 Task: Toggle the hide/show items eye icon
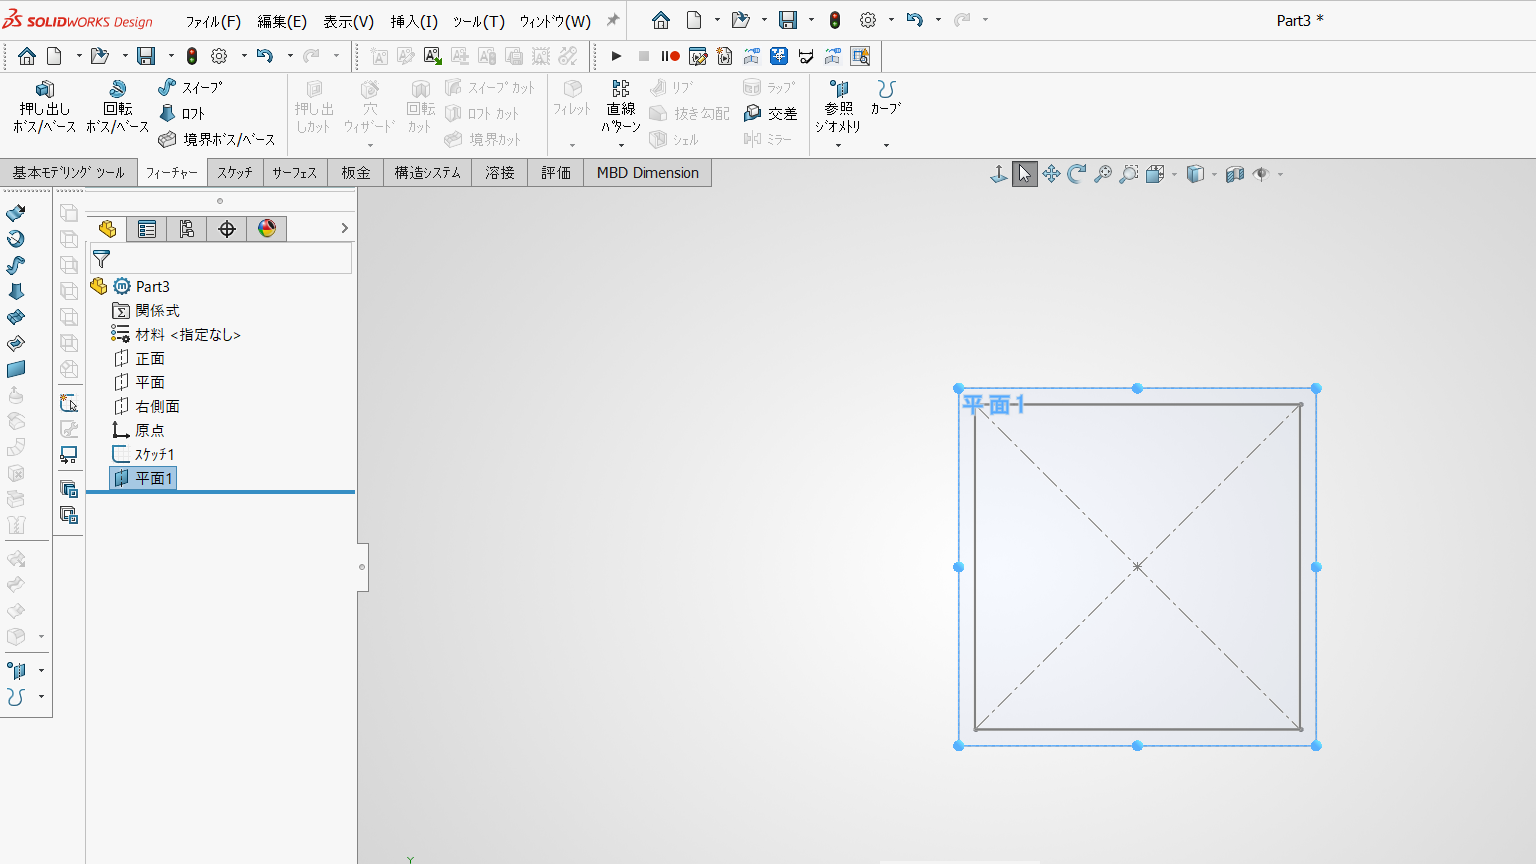(x=1261, y=174)
